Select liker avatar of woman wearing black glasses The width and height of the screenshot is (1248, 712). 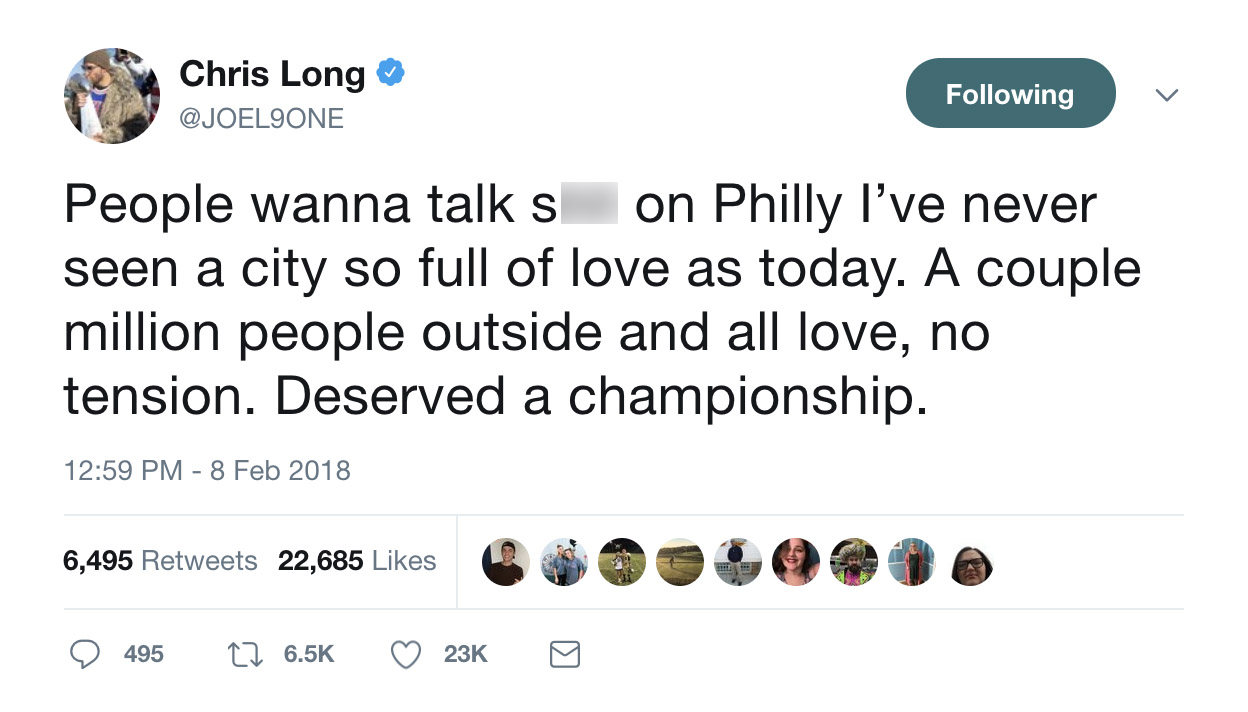click(x=970, y=565)
